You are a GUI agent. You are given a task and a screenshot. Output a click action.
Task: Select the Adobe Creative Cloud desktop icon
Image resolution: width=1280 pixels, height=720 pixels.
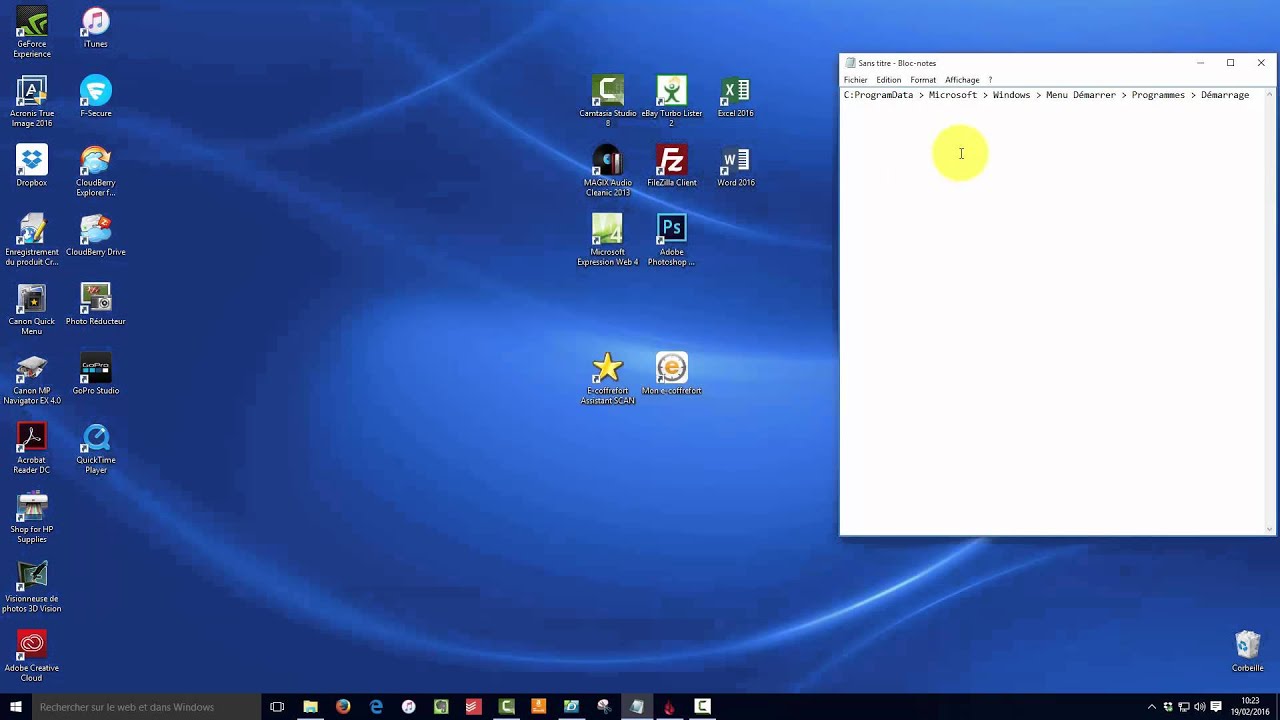[x=32, y=657]
